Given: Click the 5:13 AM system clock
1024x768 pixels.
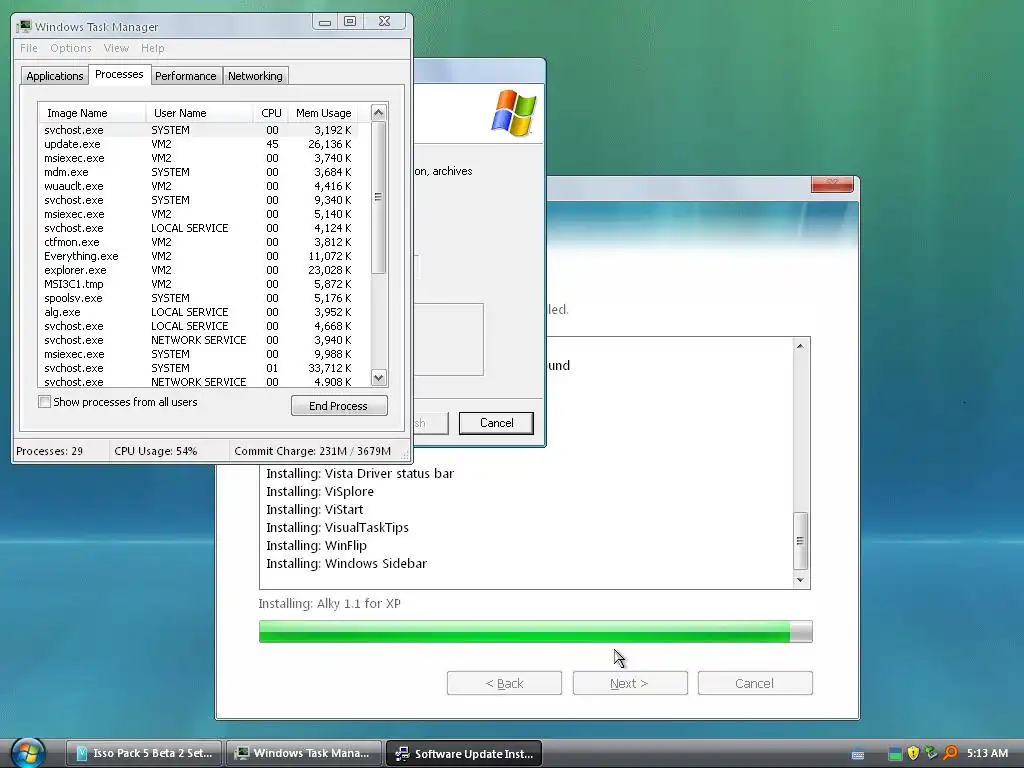Looking at the screenshot, I should [x=987, y=753].
